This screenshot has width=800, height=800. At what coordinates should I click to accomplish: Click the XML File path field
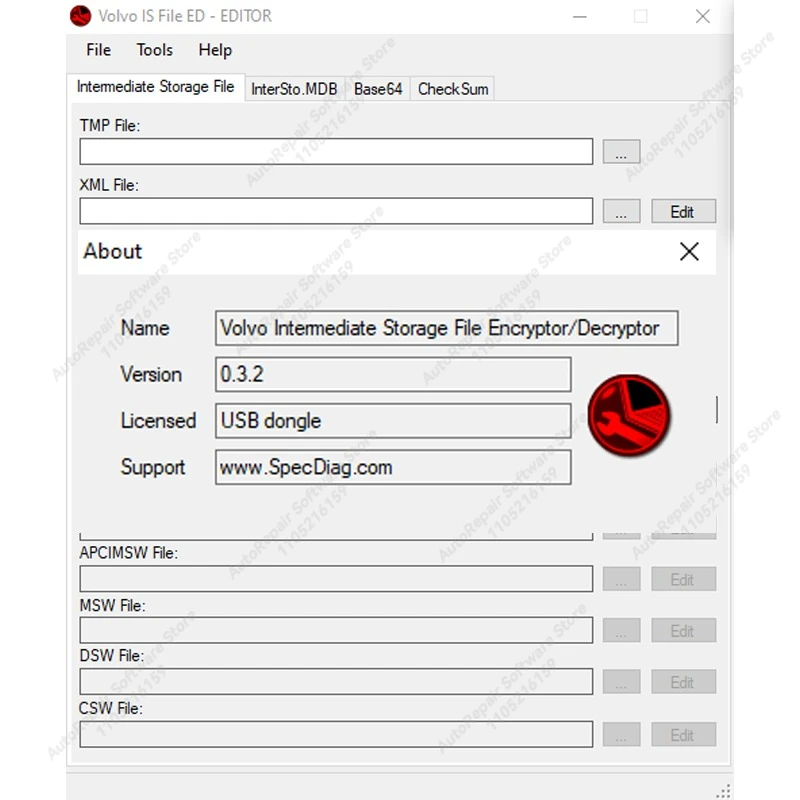click(x=336, y=211)
